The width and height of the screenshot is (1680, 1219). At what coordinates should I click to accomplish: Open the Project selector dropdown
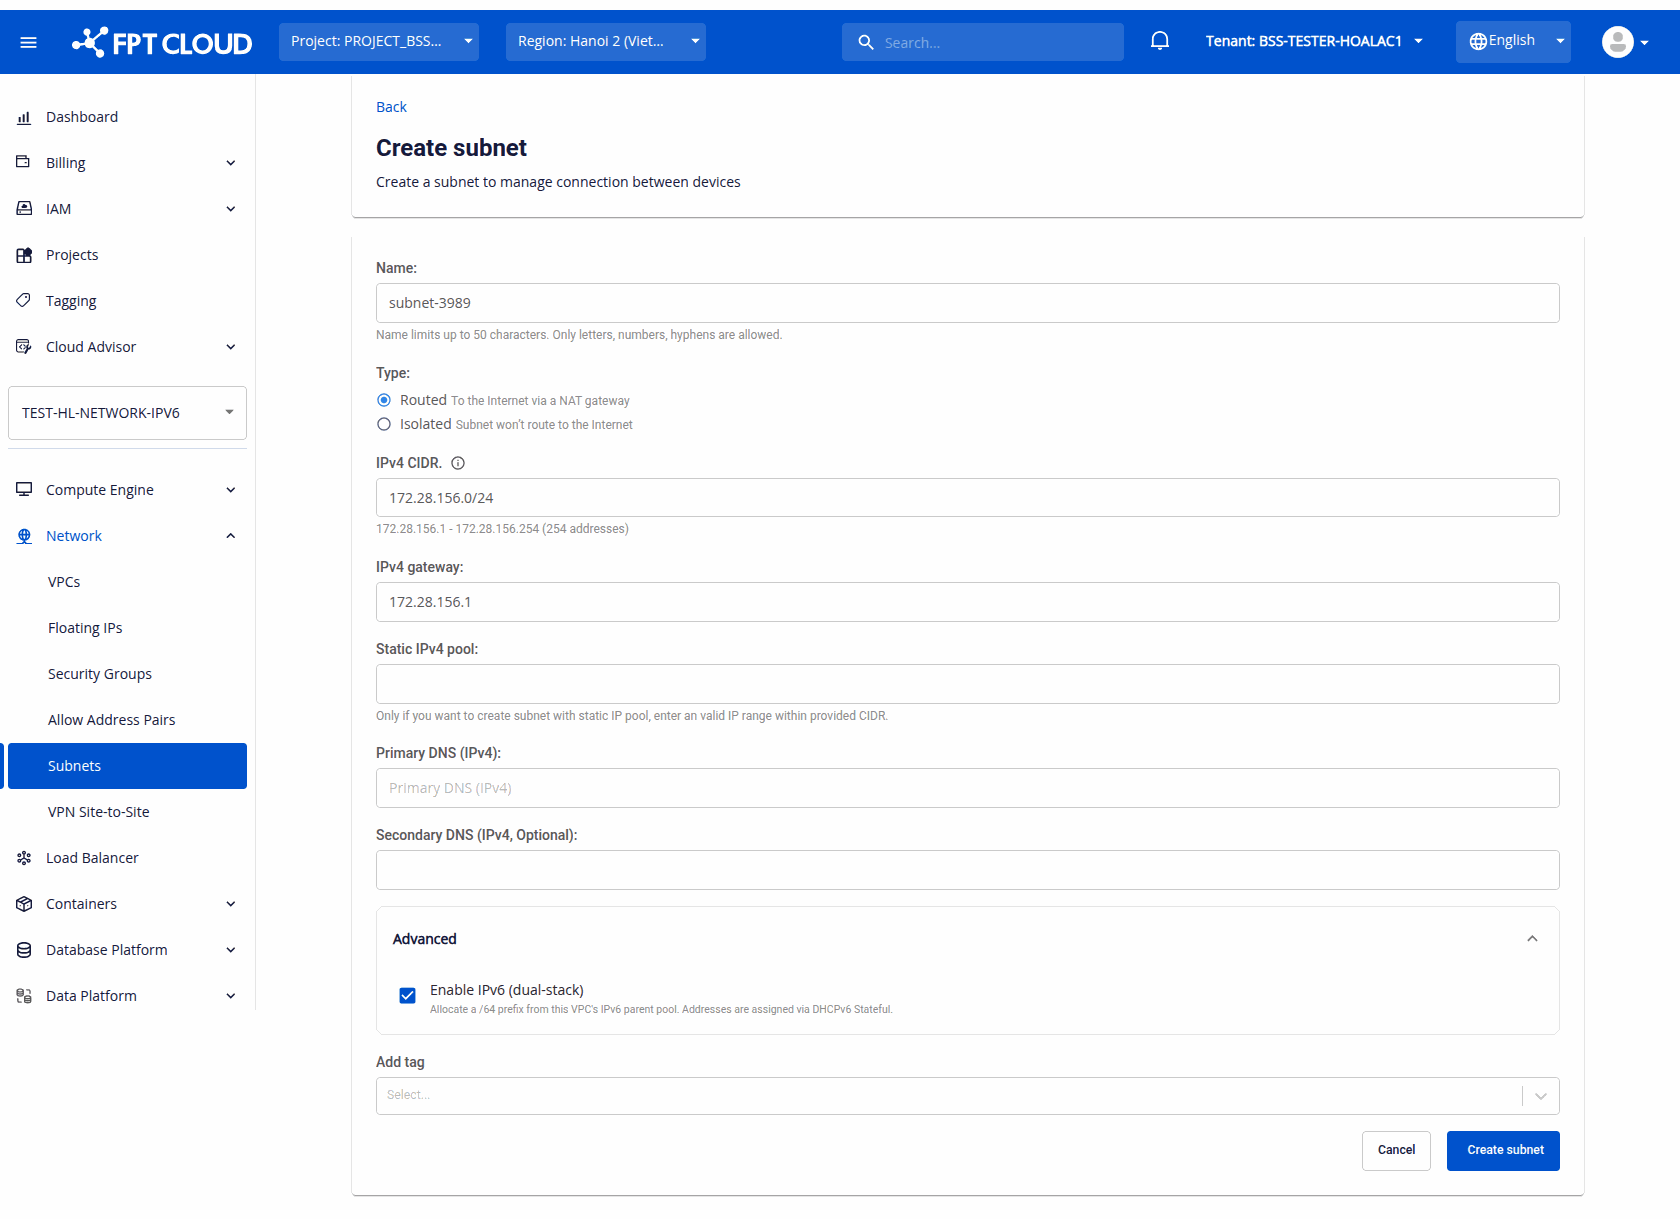[379, 42]
